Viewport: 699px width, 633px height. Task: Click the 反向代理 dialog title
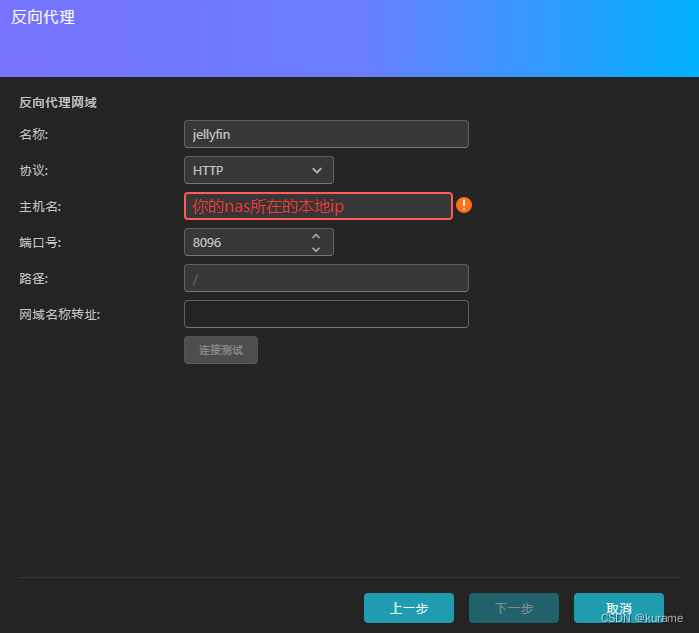pyautogui.click(x=43, y=17)
